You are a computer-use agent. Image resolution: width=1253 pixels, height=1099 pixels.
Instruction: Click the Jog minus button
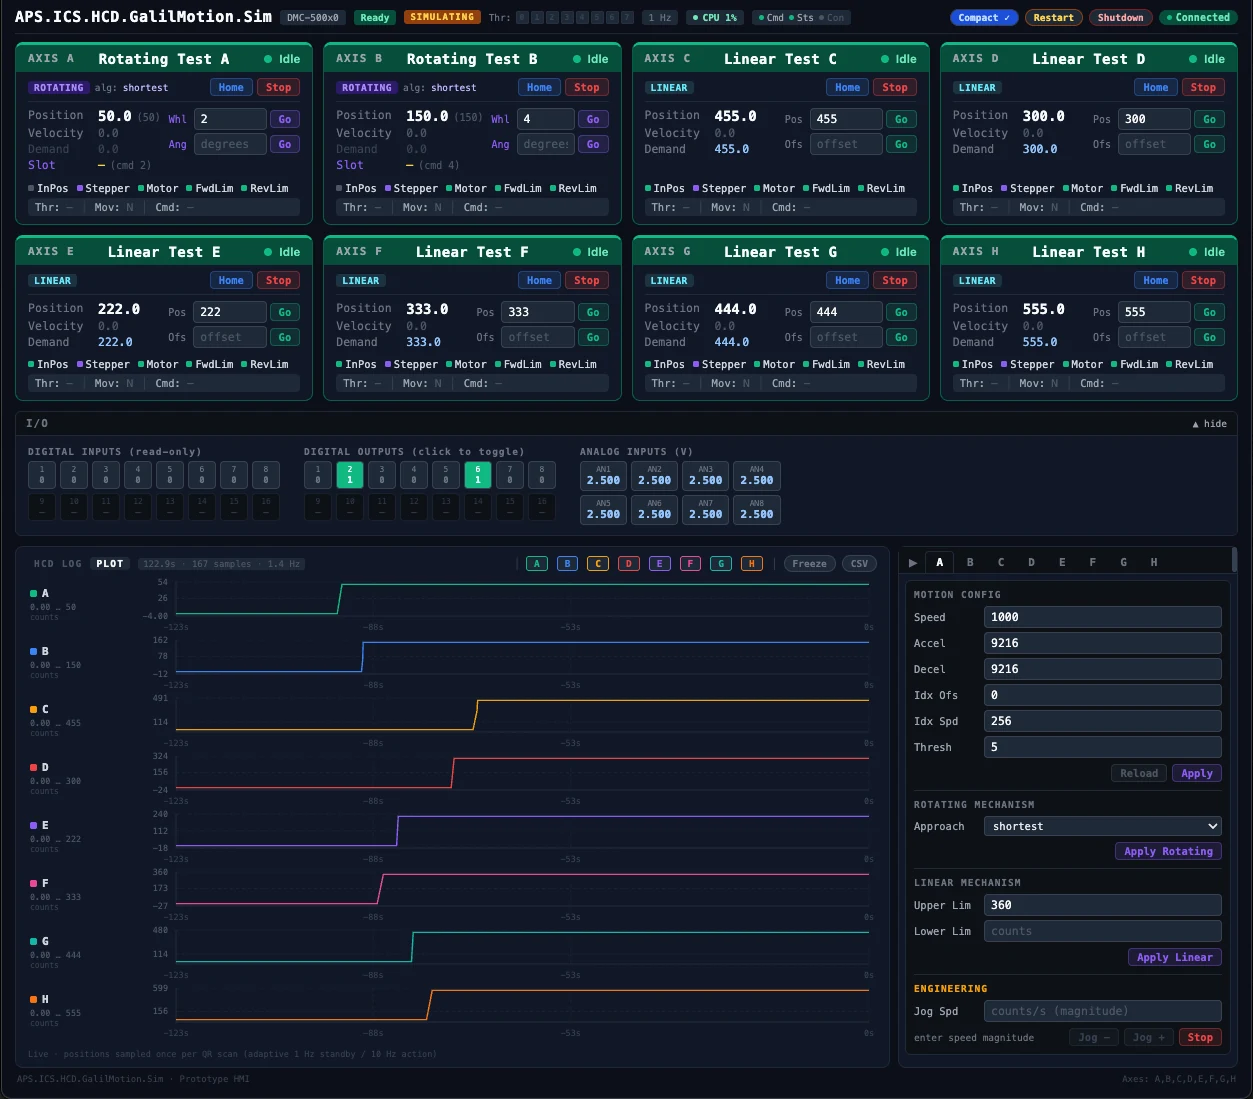[1094, 1037]
